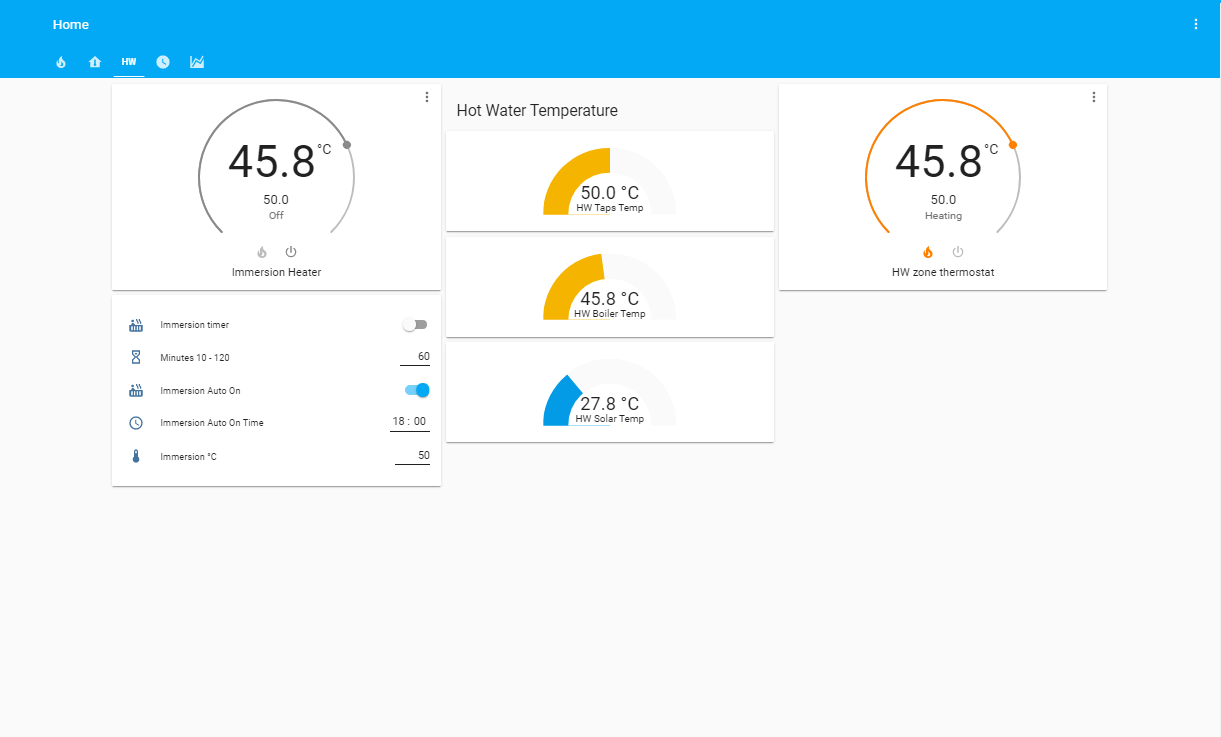The height and width of the screenshot is (737, 1221).
Task: Set Immersion Heater to heat mode flame icon
Action: (262, 252)
